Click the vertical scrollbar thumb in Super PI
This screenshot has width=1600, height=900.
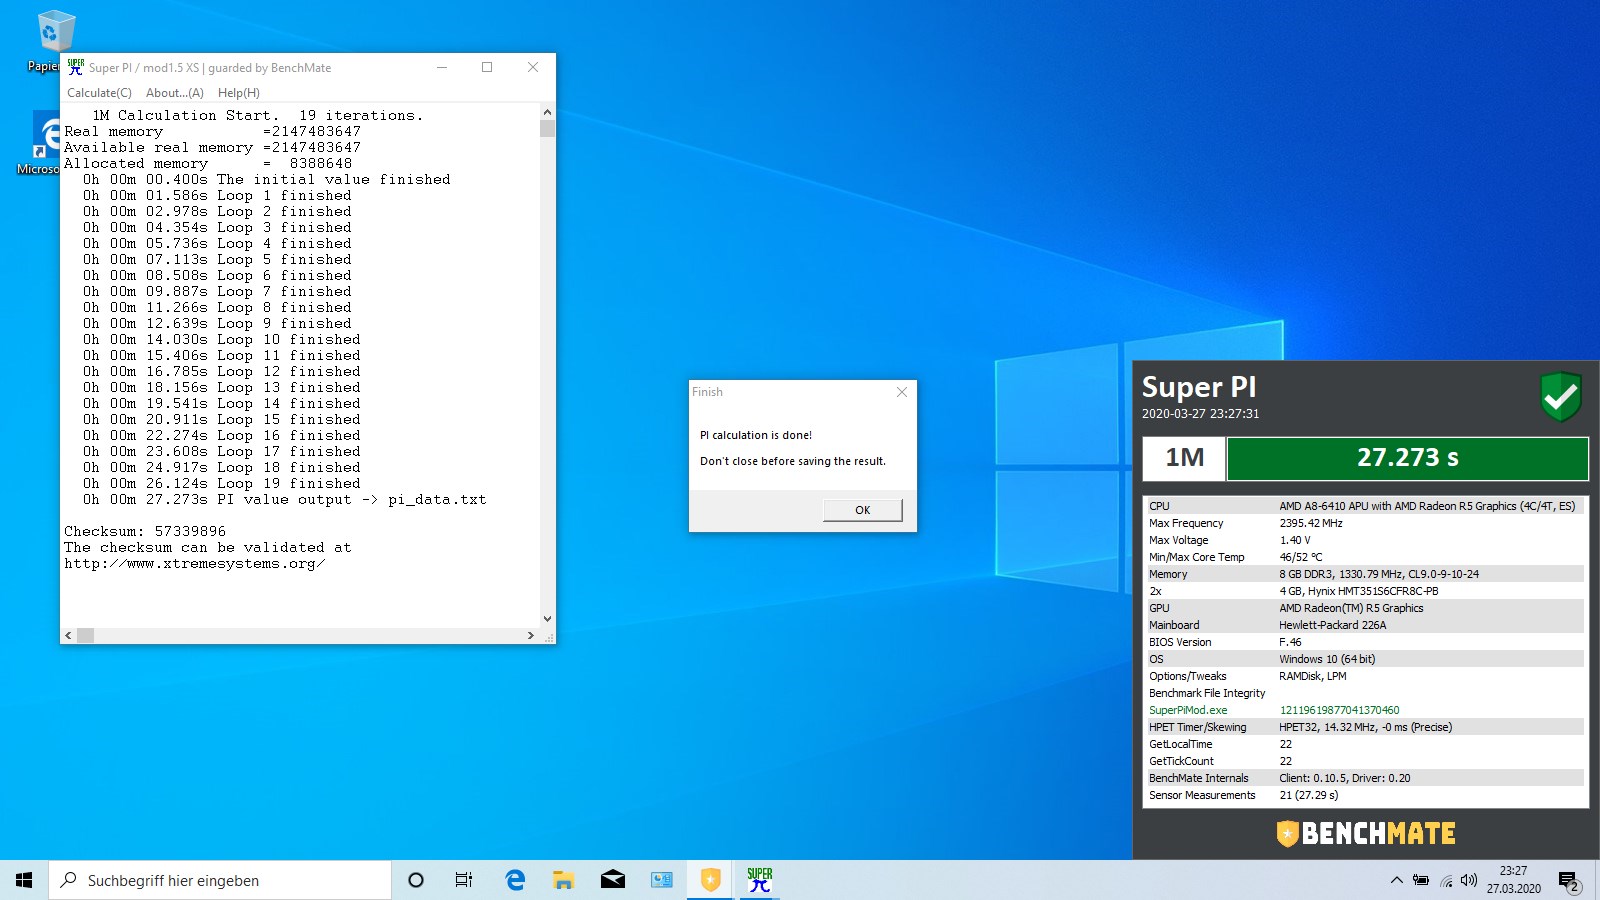coord(547,128)
